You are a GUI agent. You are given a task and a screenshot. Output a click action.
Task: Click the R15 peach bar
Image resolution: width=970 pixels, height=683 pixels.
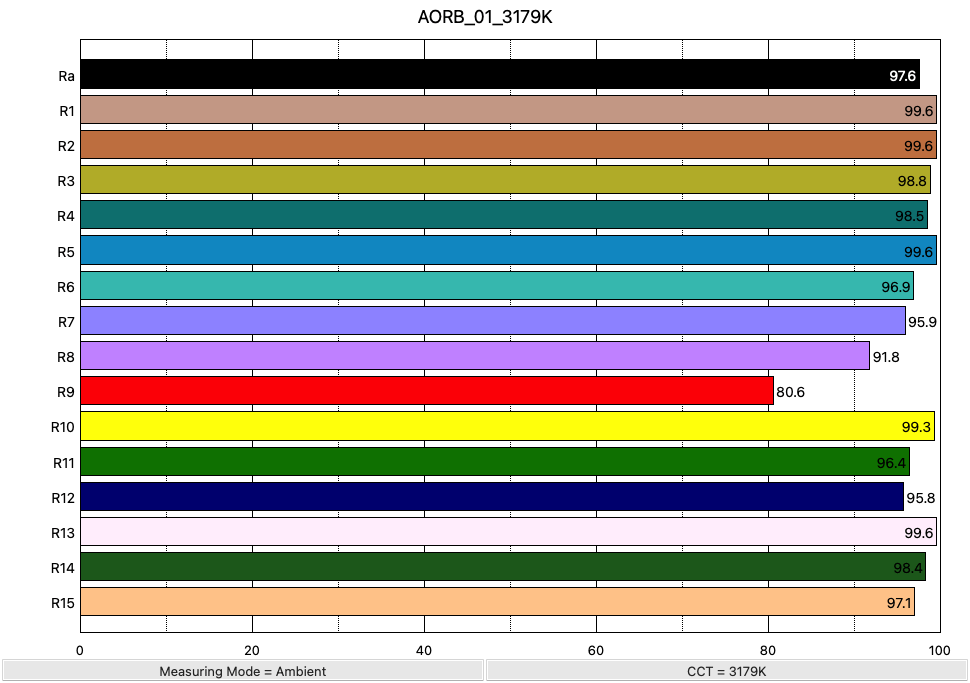pos(497,602)
